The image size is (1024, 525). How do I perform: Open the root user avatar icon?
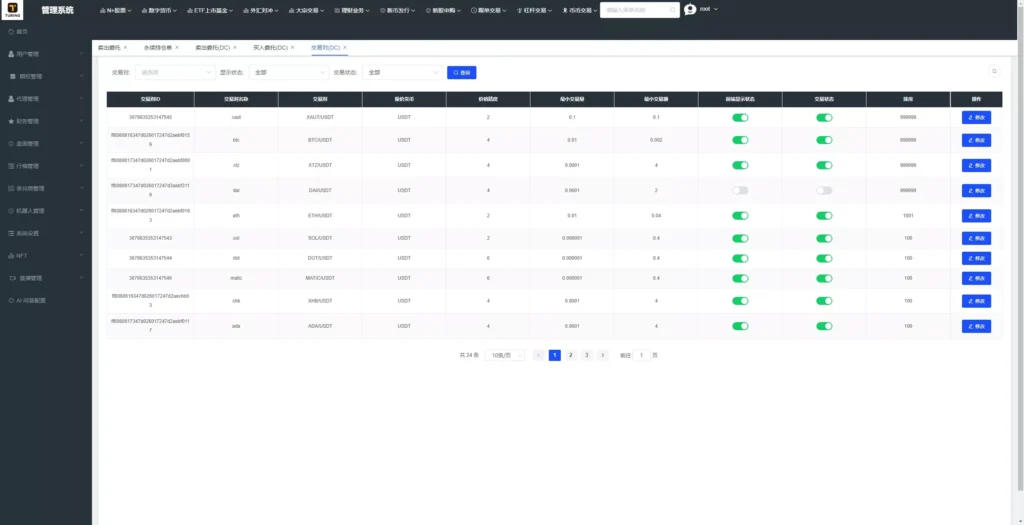pyautogui.click(x=690, y=10)
